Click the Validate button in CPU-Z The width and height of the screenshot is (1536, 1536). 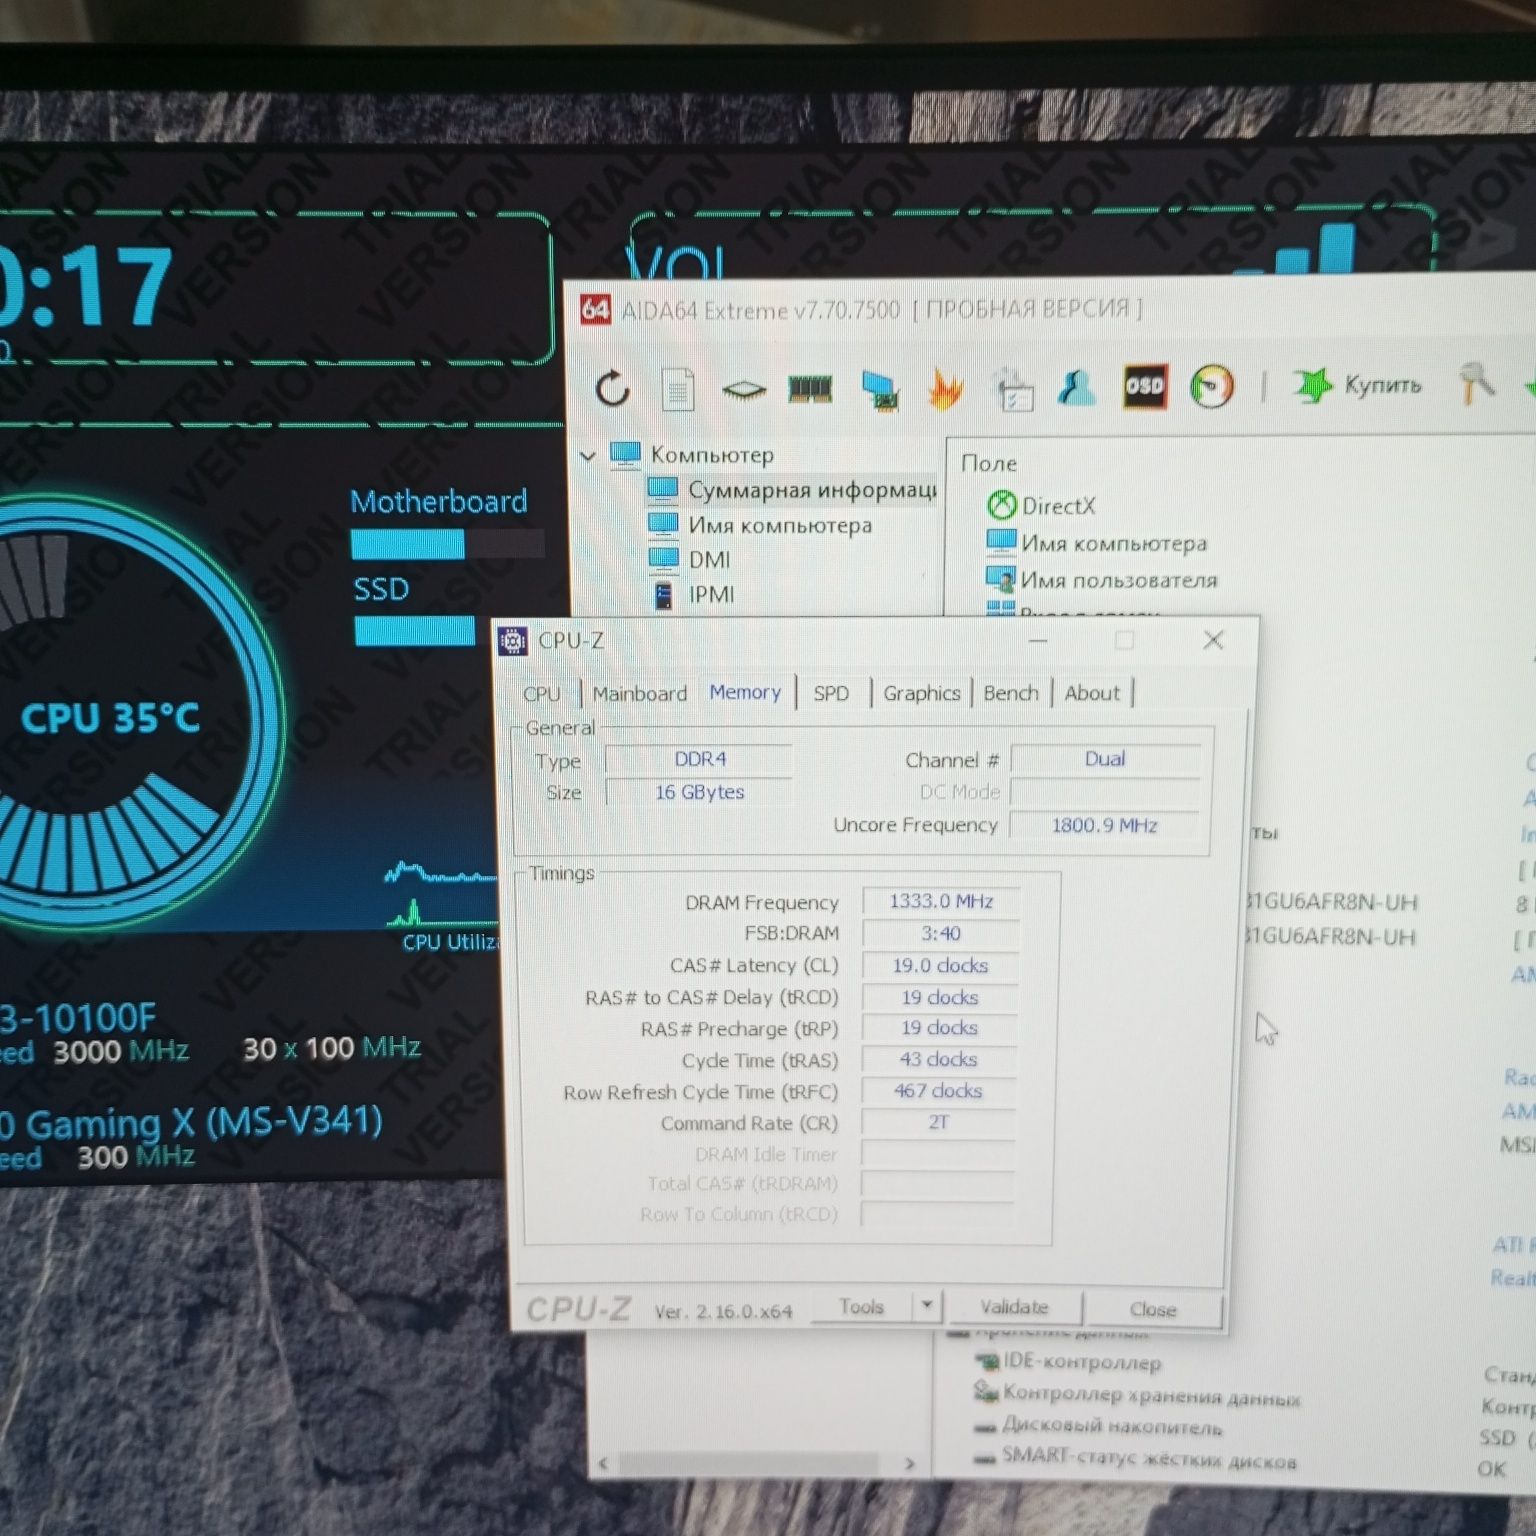[1014, 1307]
